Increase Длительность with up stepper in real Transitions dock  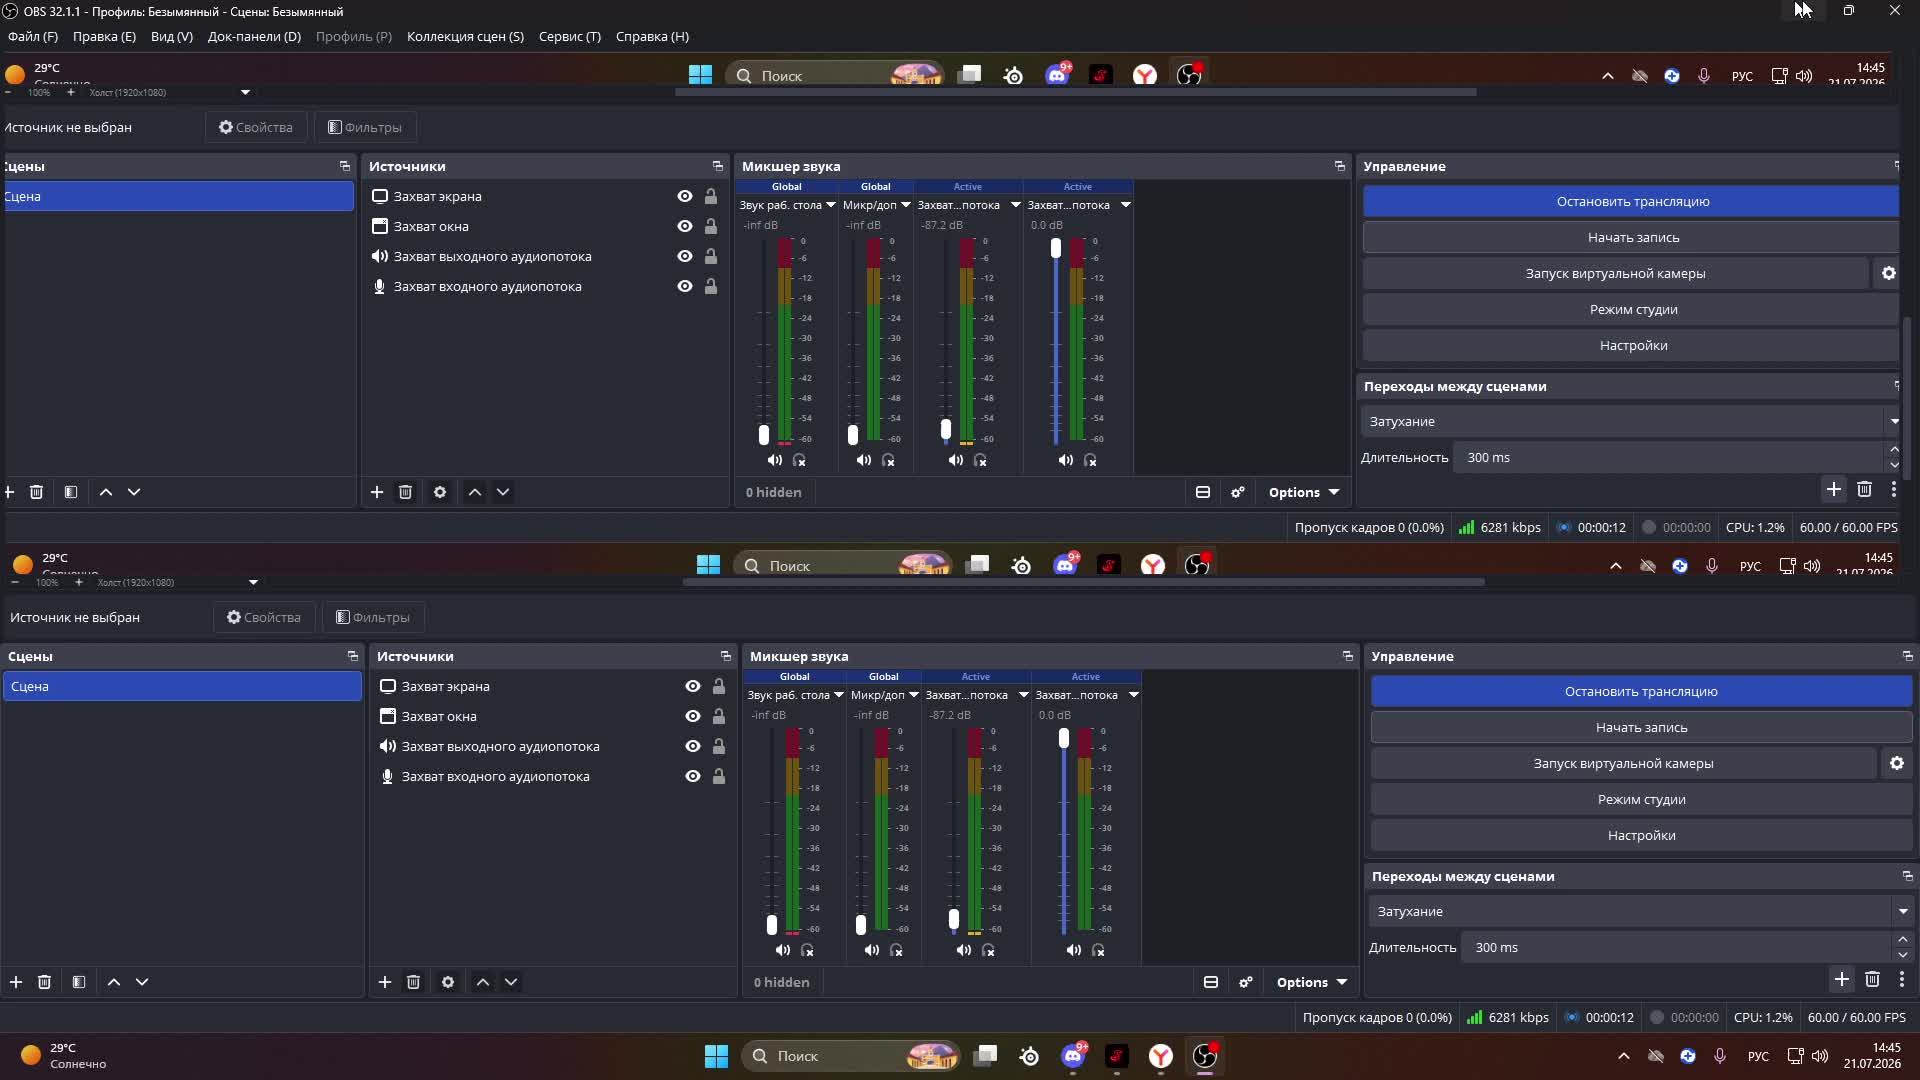1903,939
